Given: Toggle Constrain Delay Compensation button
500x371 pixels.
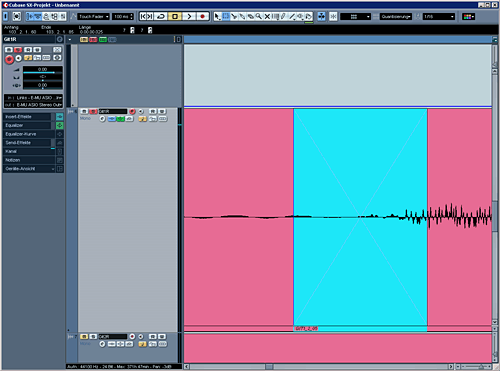Looking at the screenshot, I should point(17,16).
